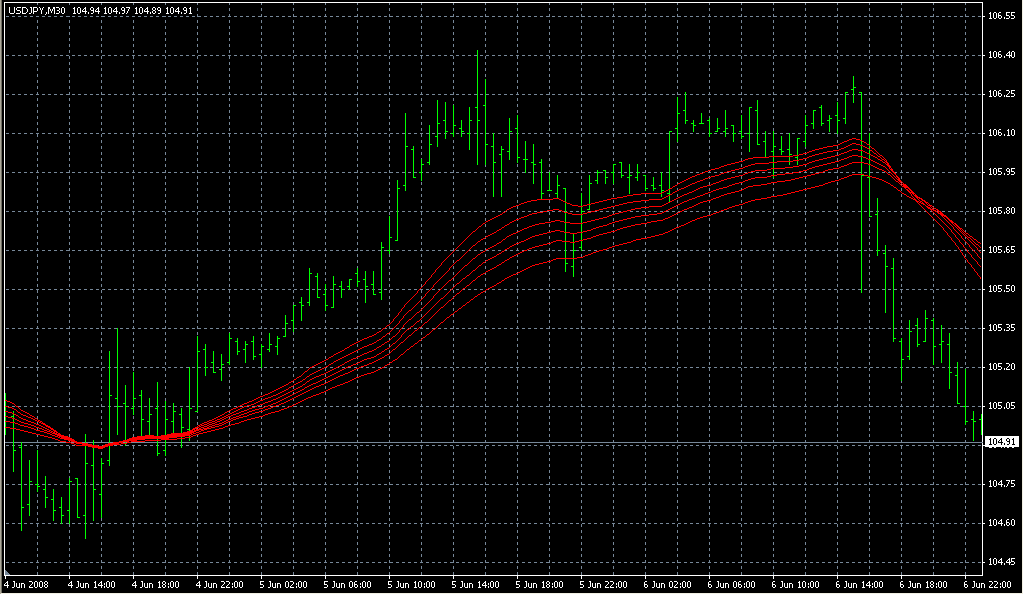Select the 5 Jun 10:00 time label
Image resolution: width=1024 pixels, height=594 pixels.
[412, 584]
